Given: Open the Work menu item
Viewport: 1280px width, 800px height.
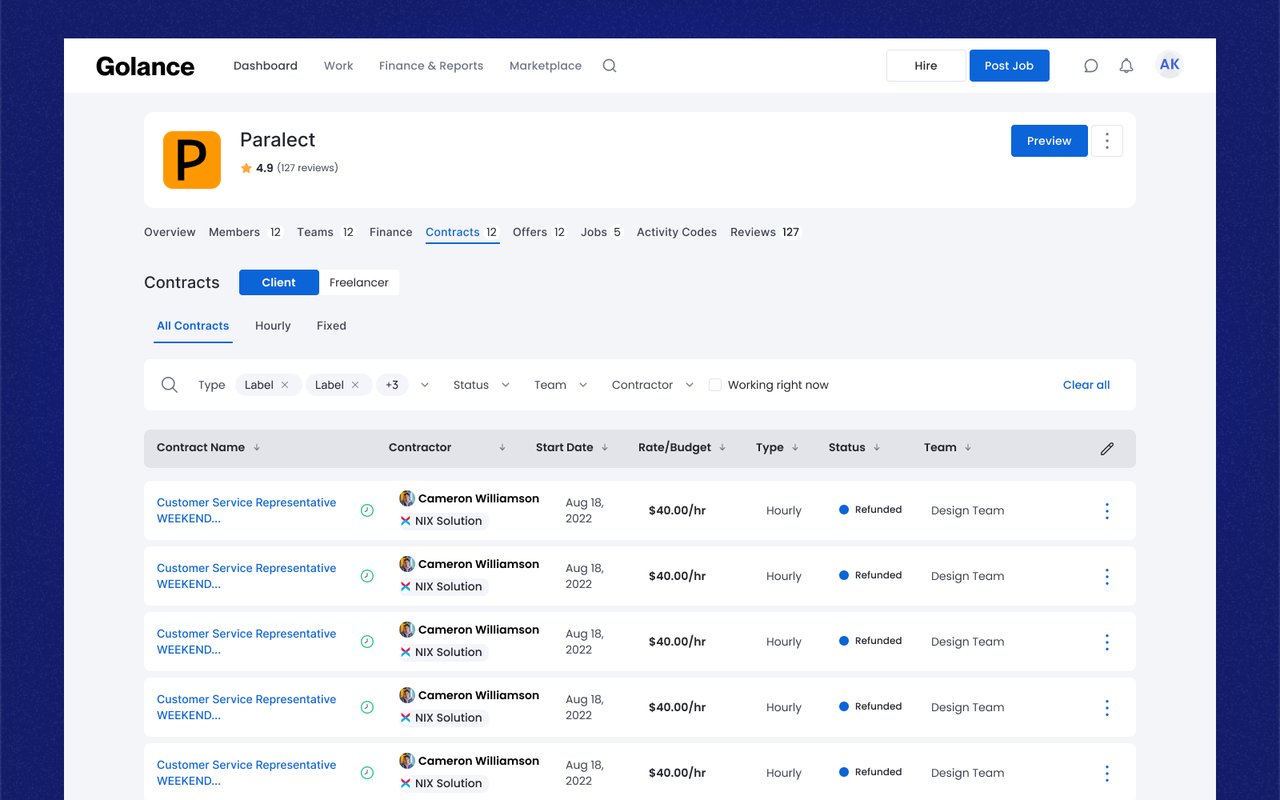Looking at the screenshot, I should click(x=338, y=66).
